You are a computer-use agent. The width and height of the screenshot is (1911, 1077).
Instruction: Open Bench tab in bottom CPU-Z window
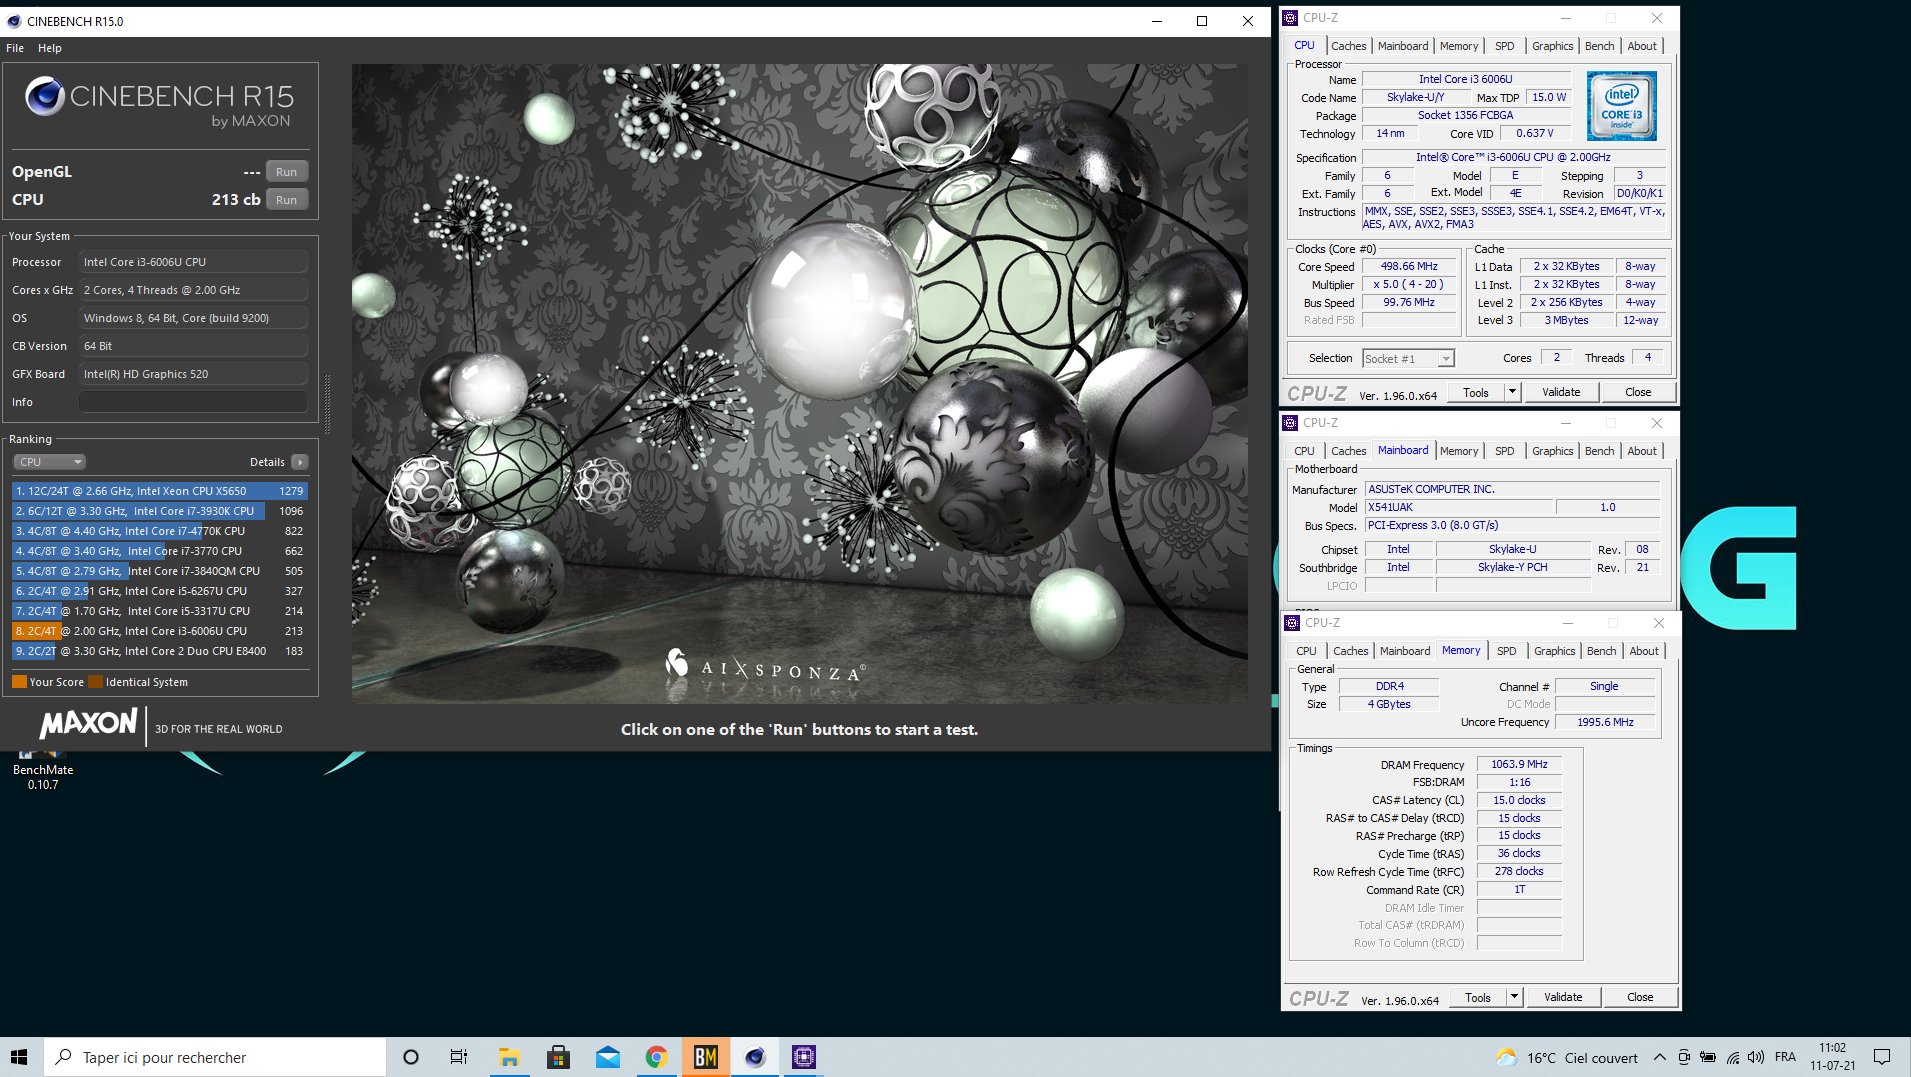pyautogui.click(x=1601, y=651)
